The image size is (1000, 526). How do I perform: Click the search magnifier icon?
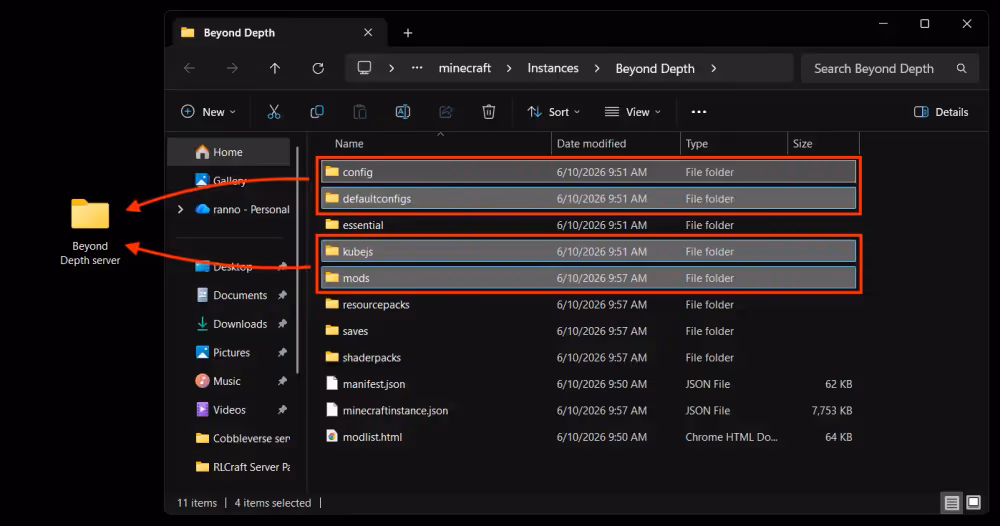tap(962, 68)
